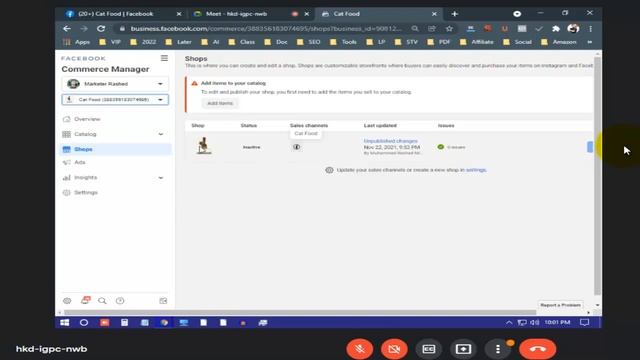This screenshot has width=640, height=360.
Task: Click the green 0 issues check icon
Action: click(x=440, y=147)
